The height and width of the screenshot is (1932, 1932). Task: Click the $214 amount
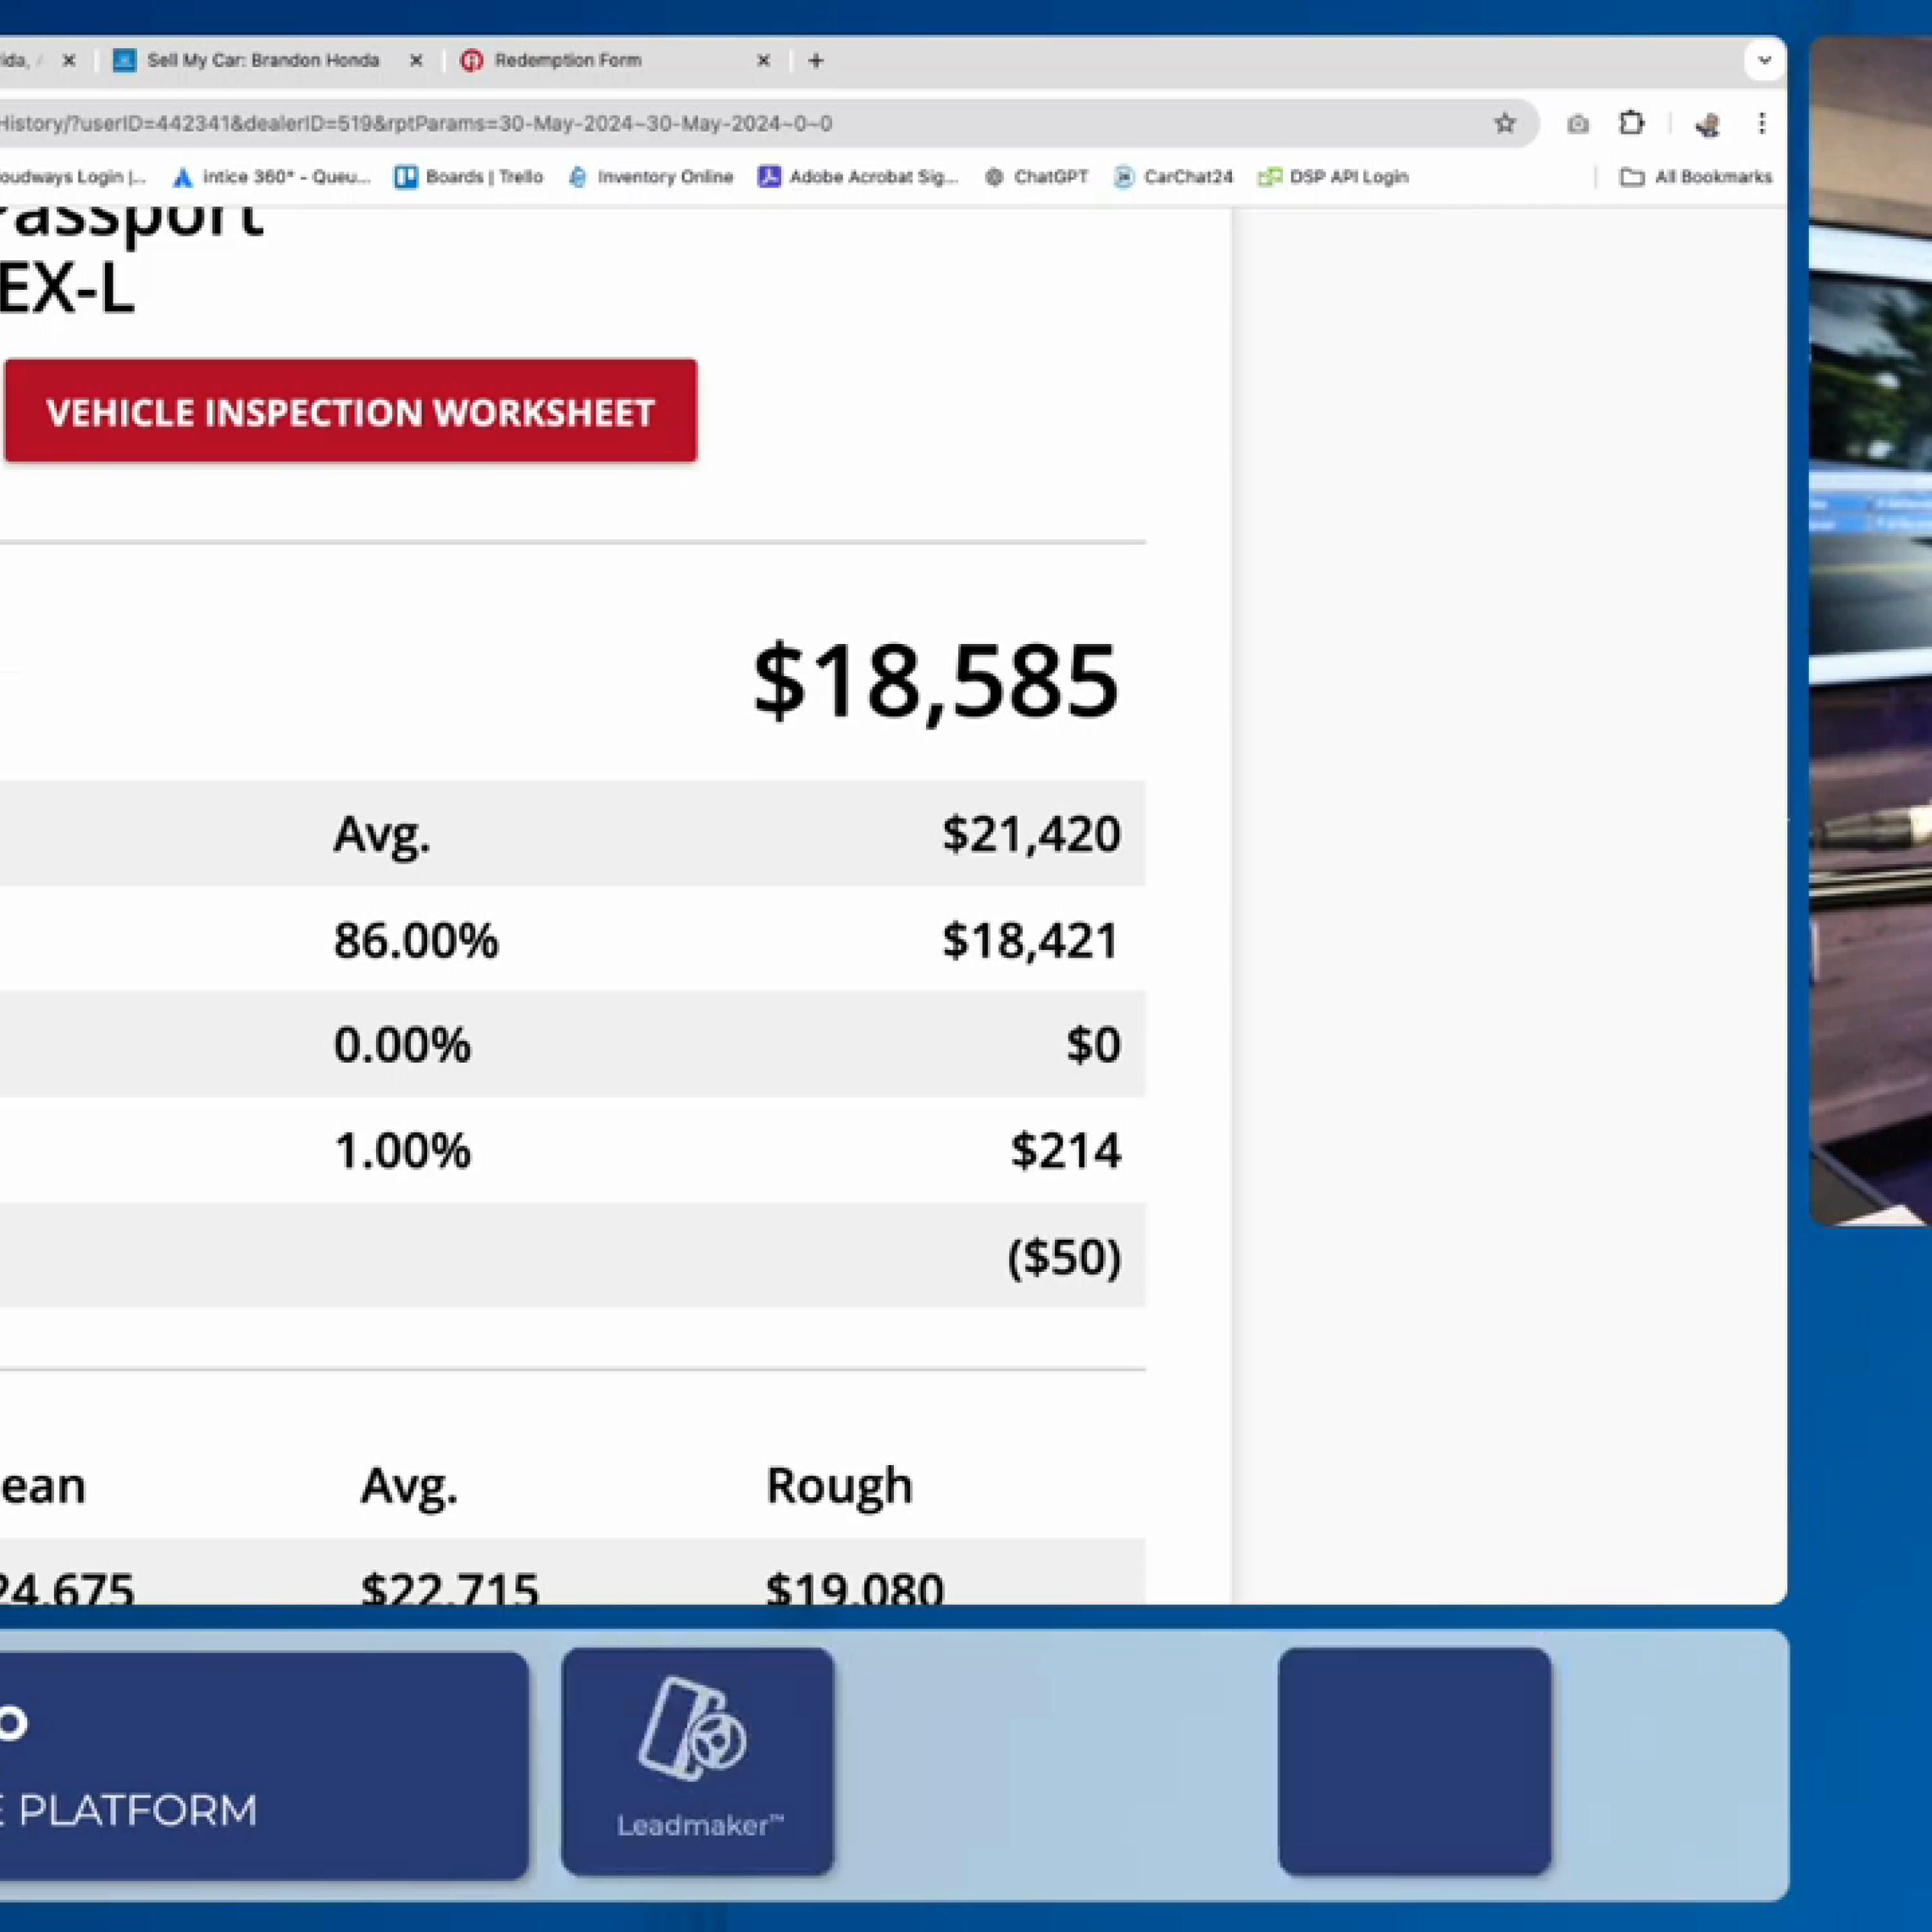pos(1066,1150)
